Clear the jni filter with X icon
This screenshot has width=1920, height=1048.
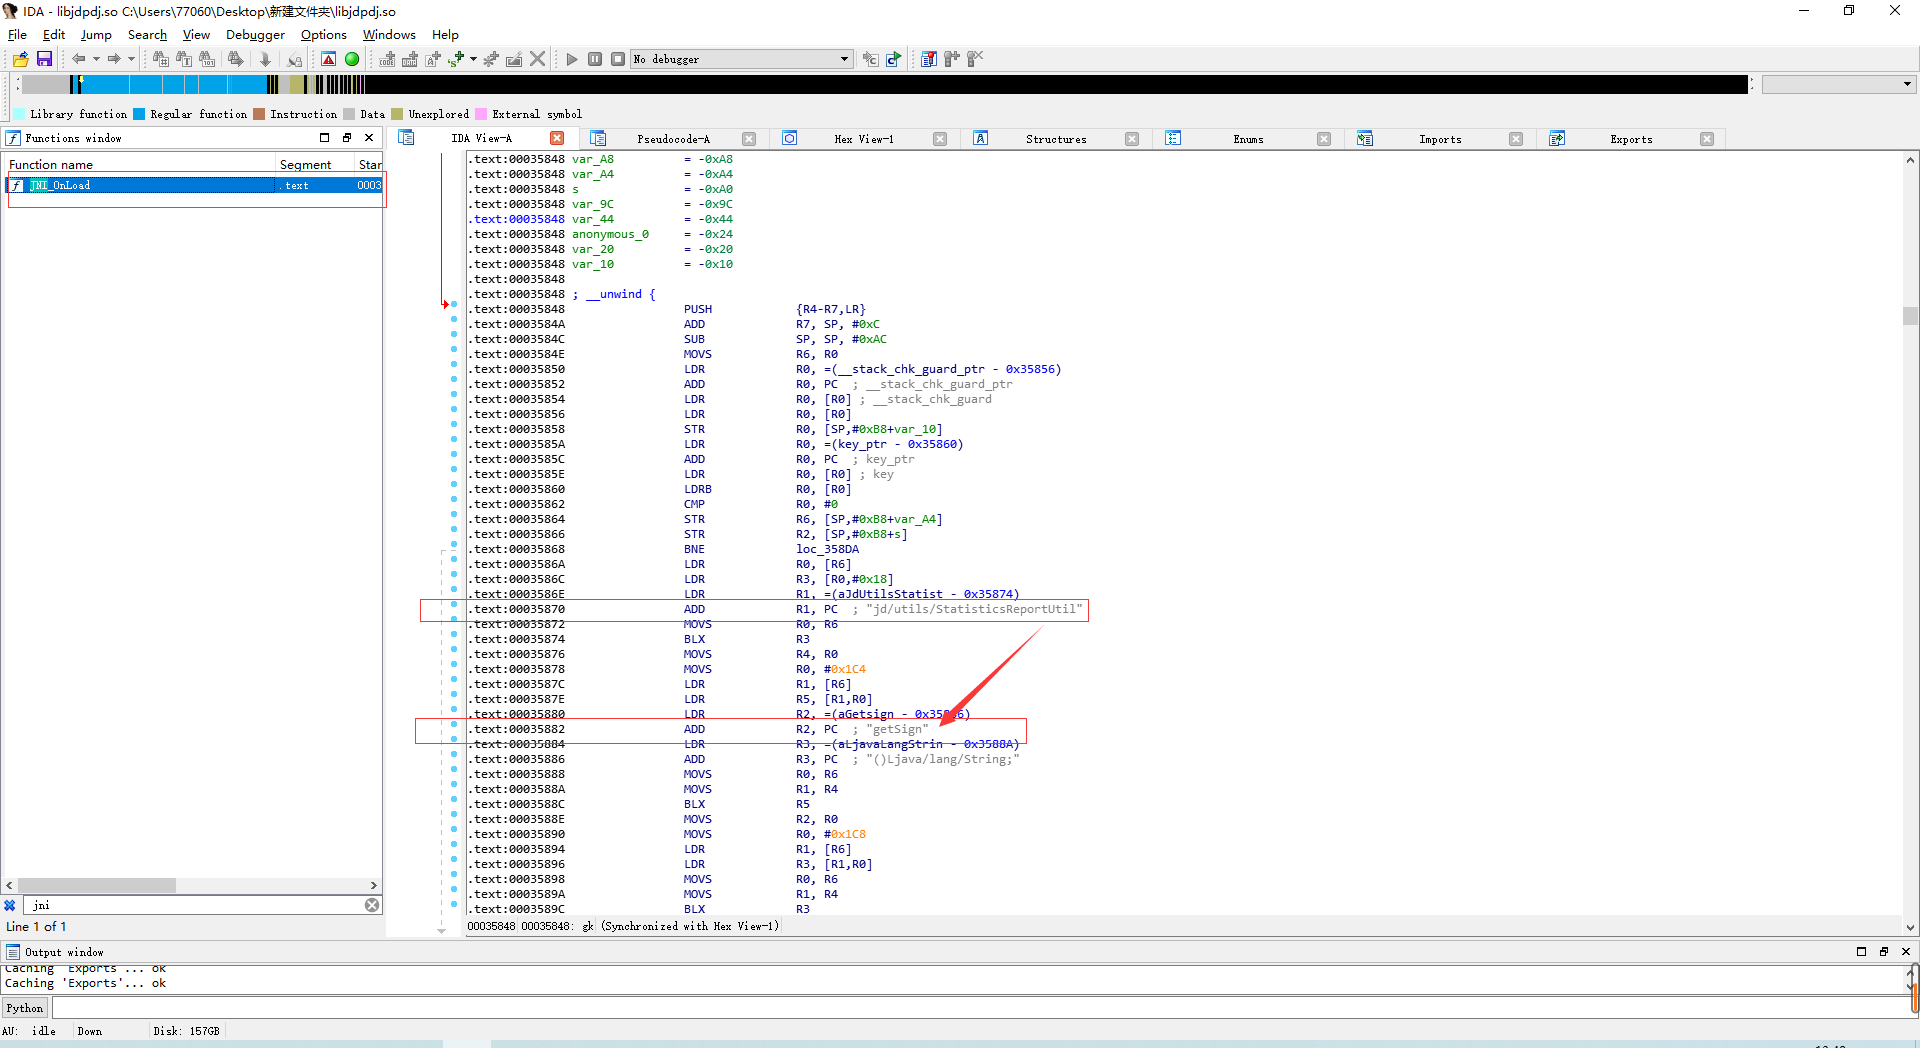coord(372,905)
